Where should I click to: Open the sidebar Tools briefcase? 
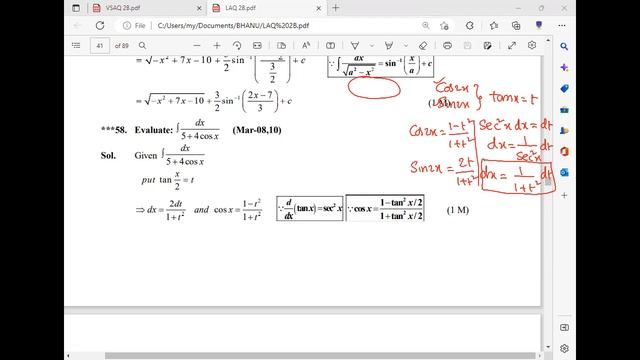(564, 109)
